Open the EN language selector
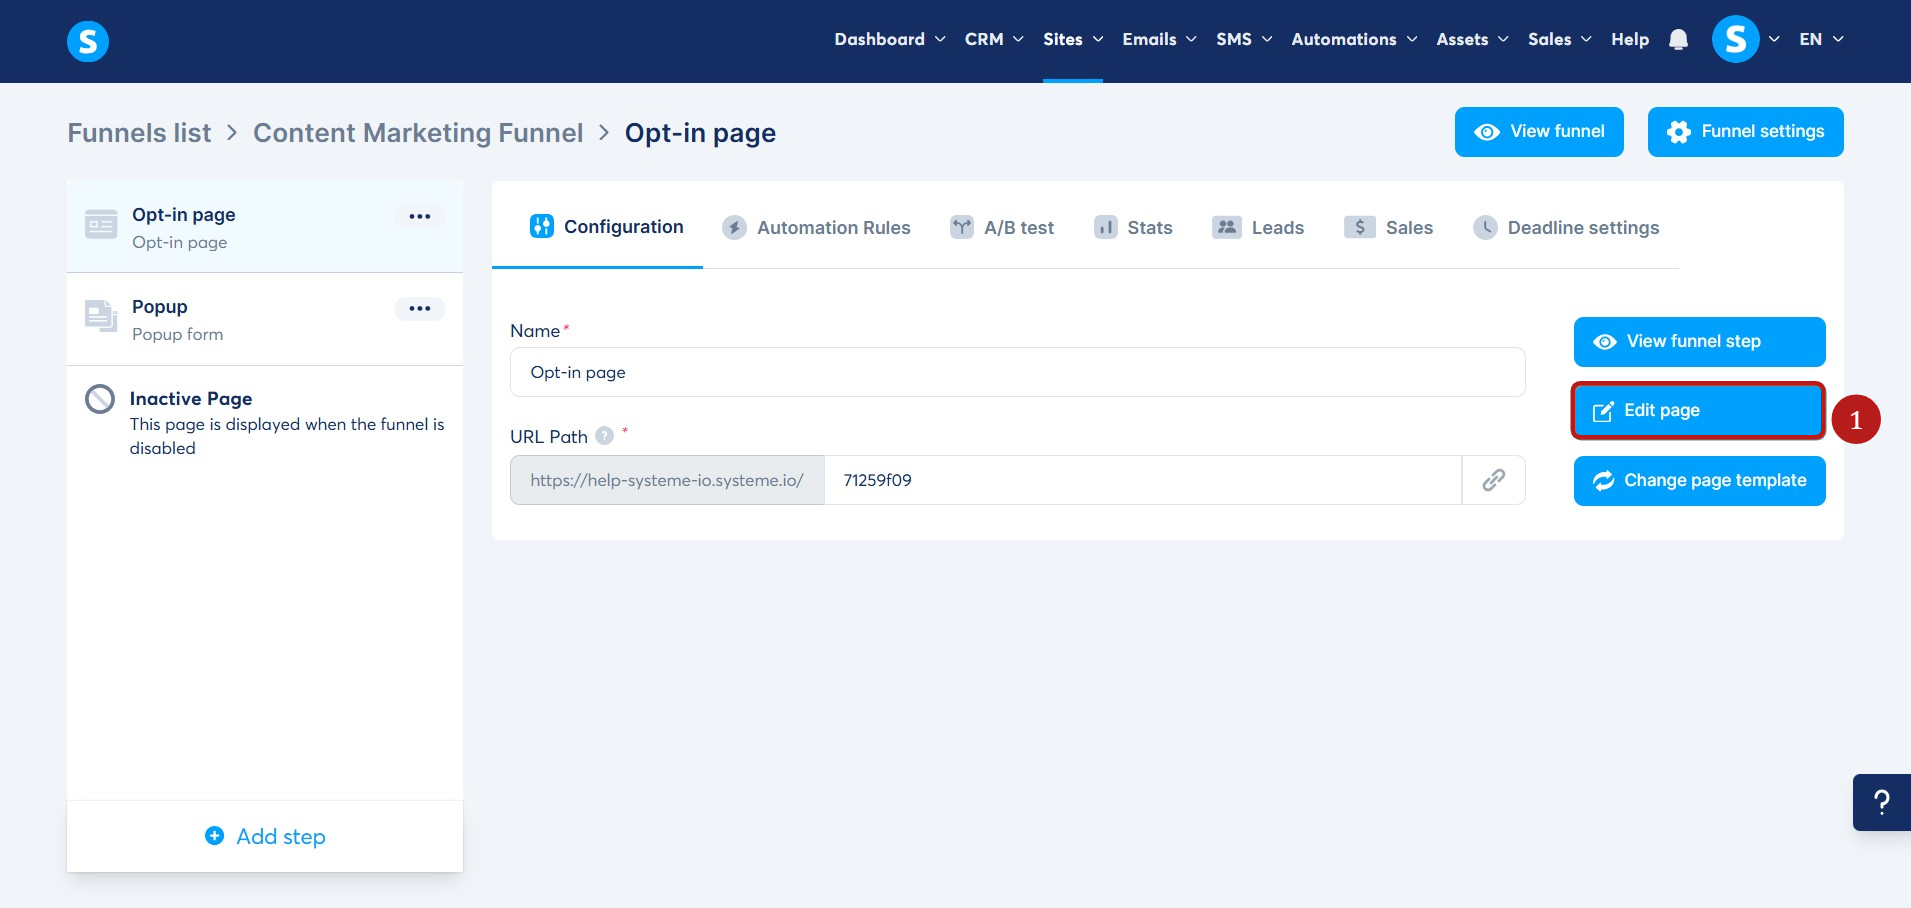The width and height of the screenshot is (1911, 908). [x=1821, y=39]
